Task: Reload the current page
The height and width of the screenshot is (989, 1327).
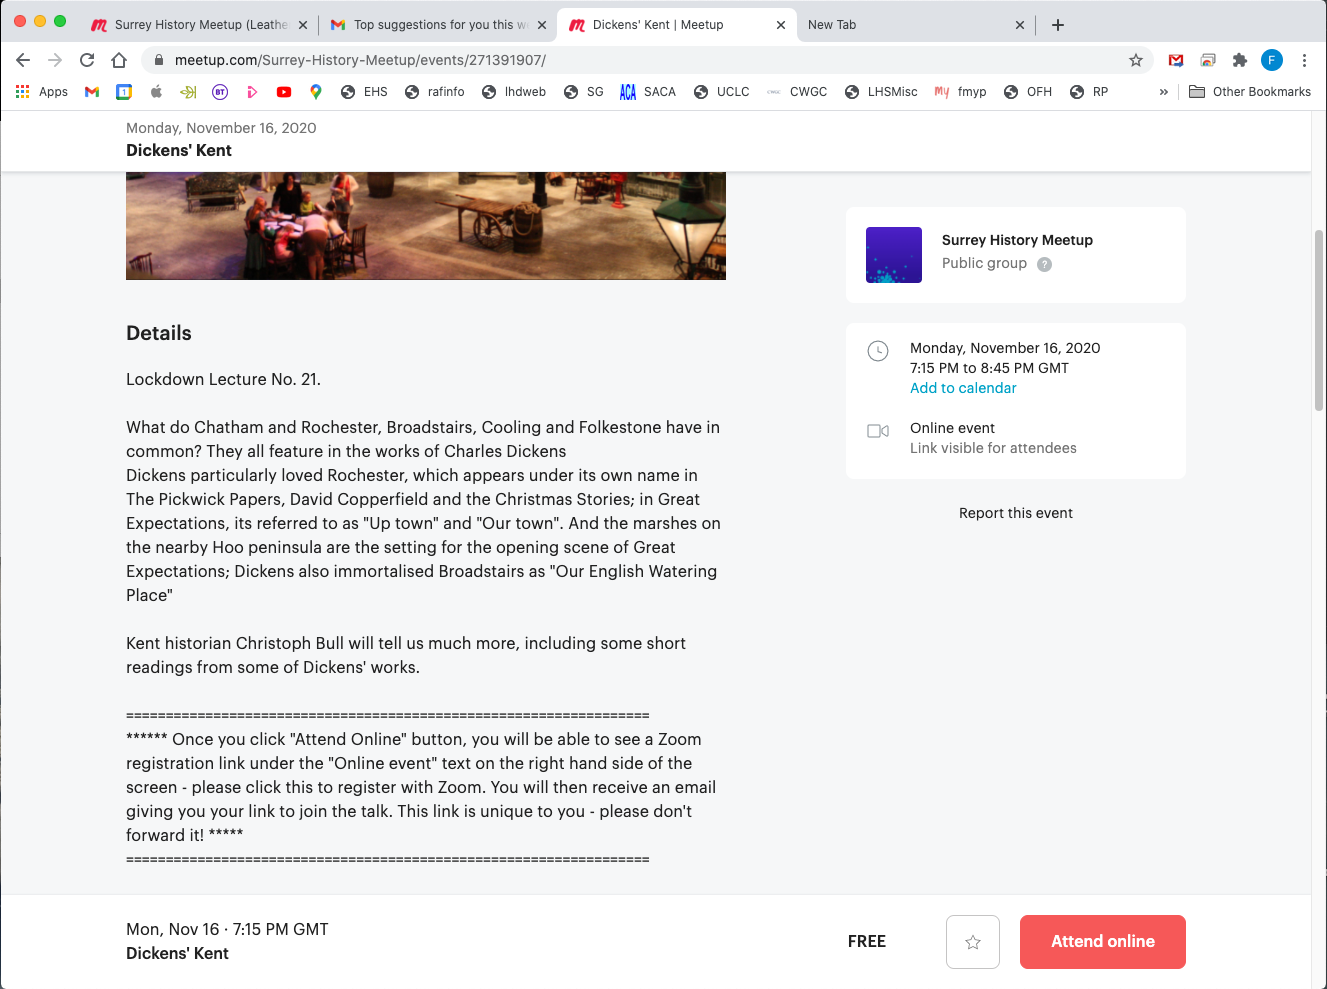Action: click(x=87, y=60)
